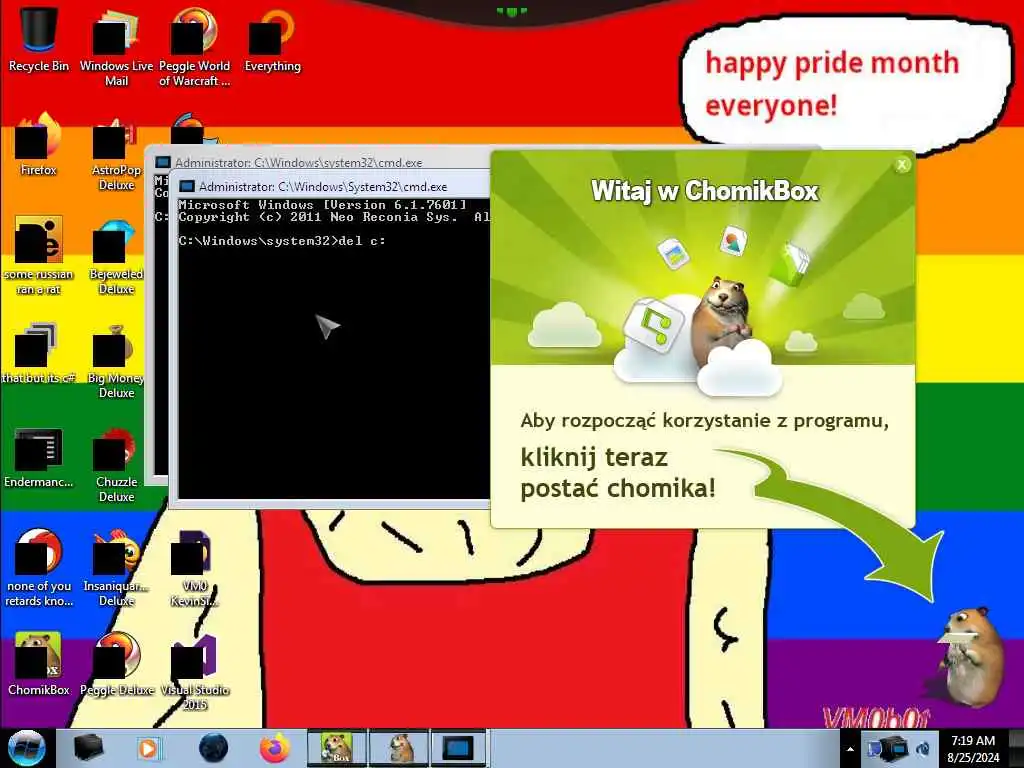Switch to the hamster taskbar button
This screenshot has width=1024, height=768.
[400, 748]
